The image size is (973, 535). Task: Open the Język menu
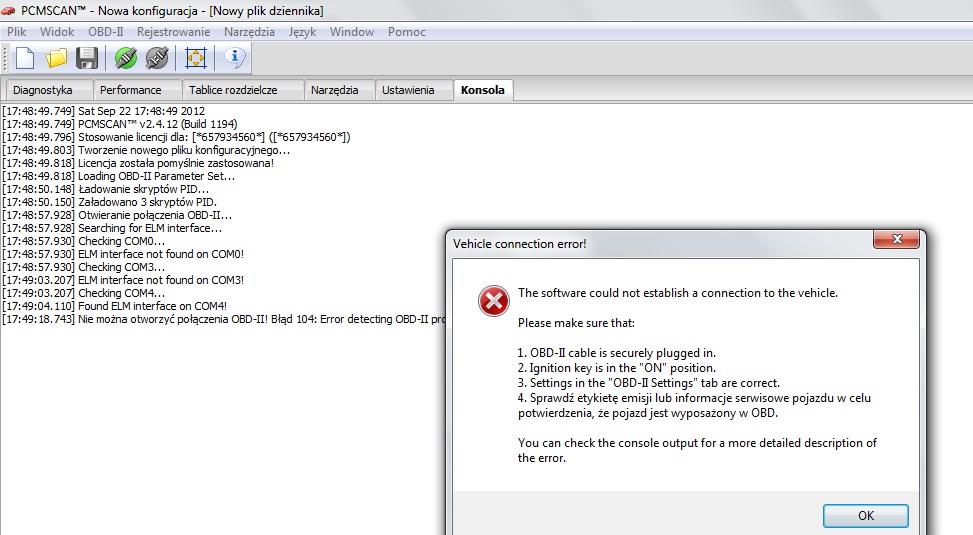click(x=302, y=32)
